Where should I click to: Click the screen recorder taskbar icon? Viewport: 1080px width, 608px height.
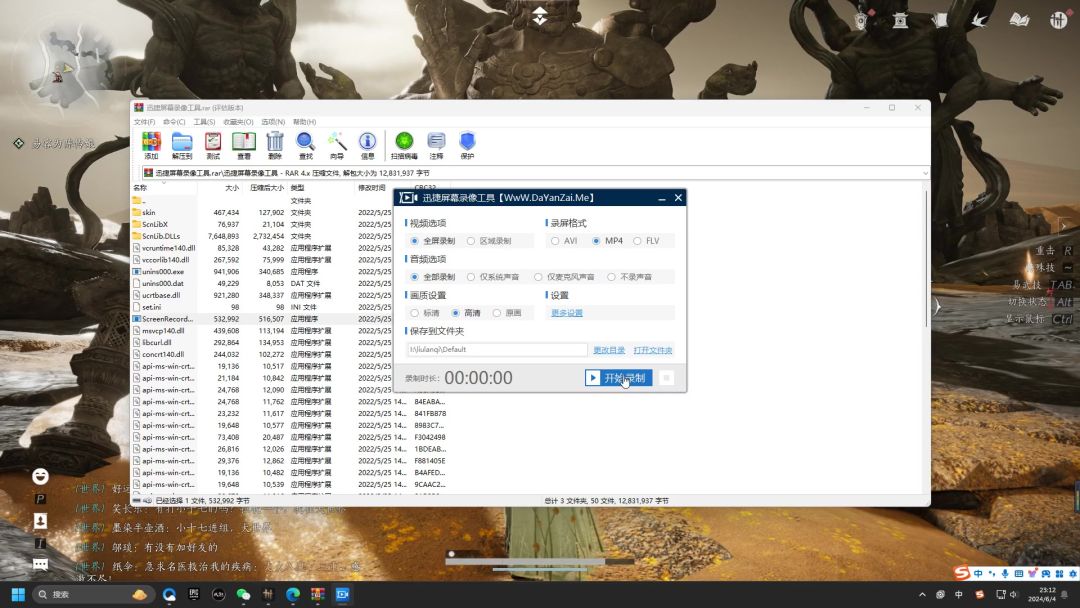coord(342,594)
